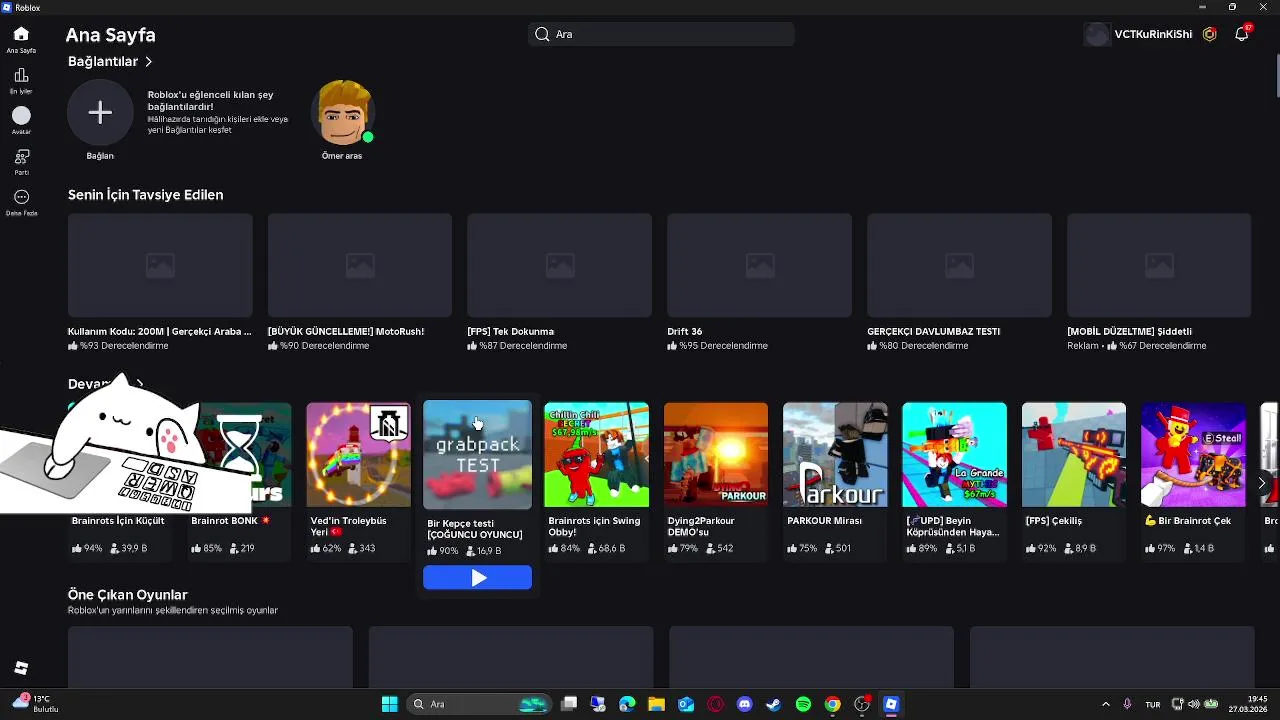
Task: Open the En İyiler charts icon
Action: [x=21, y=75]
